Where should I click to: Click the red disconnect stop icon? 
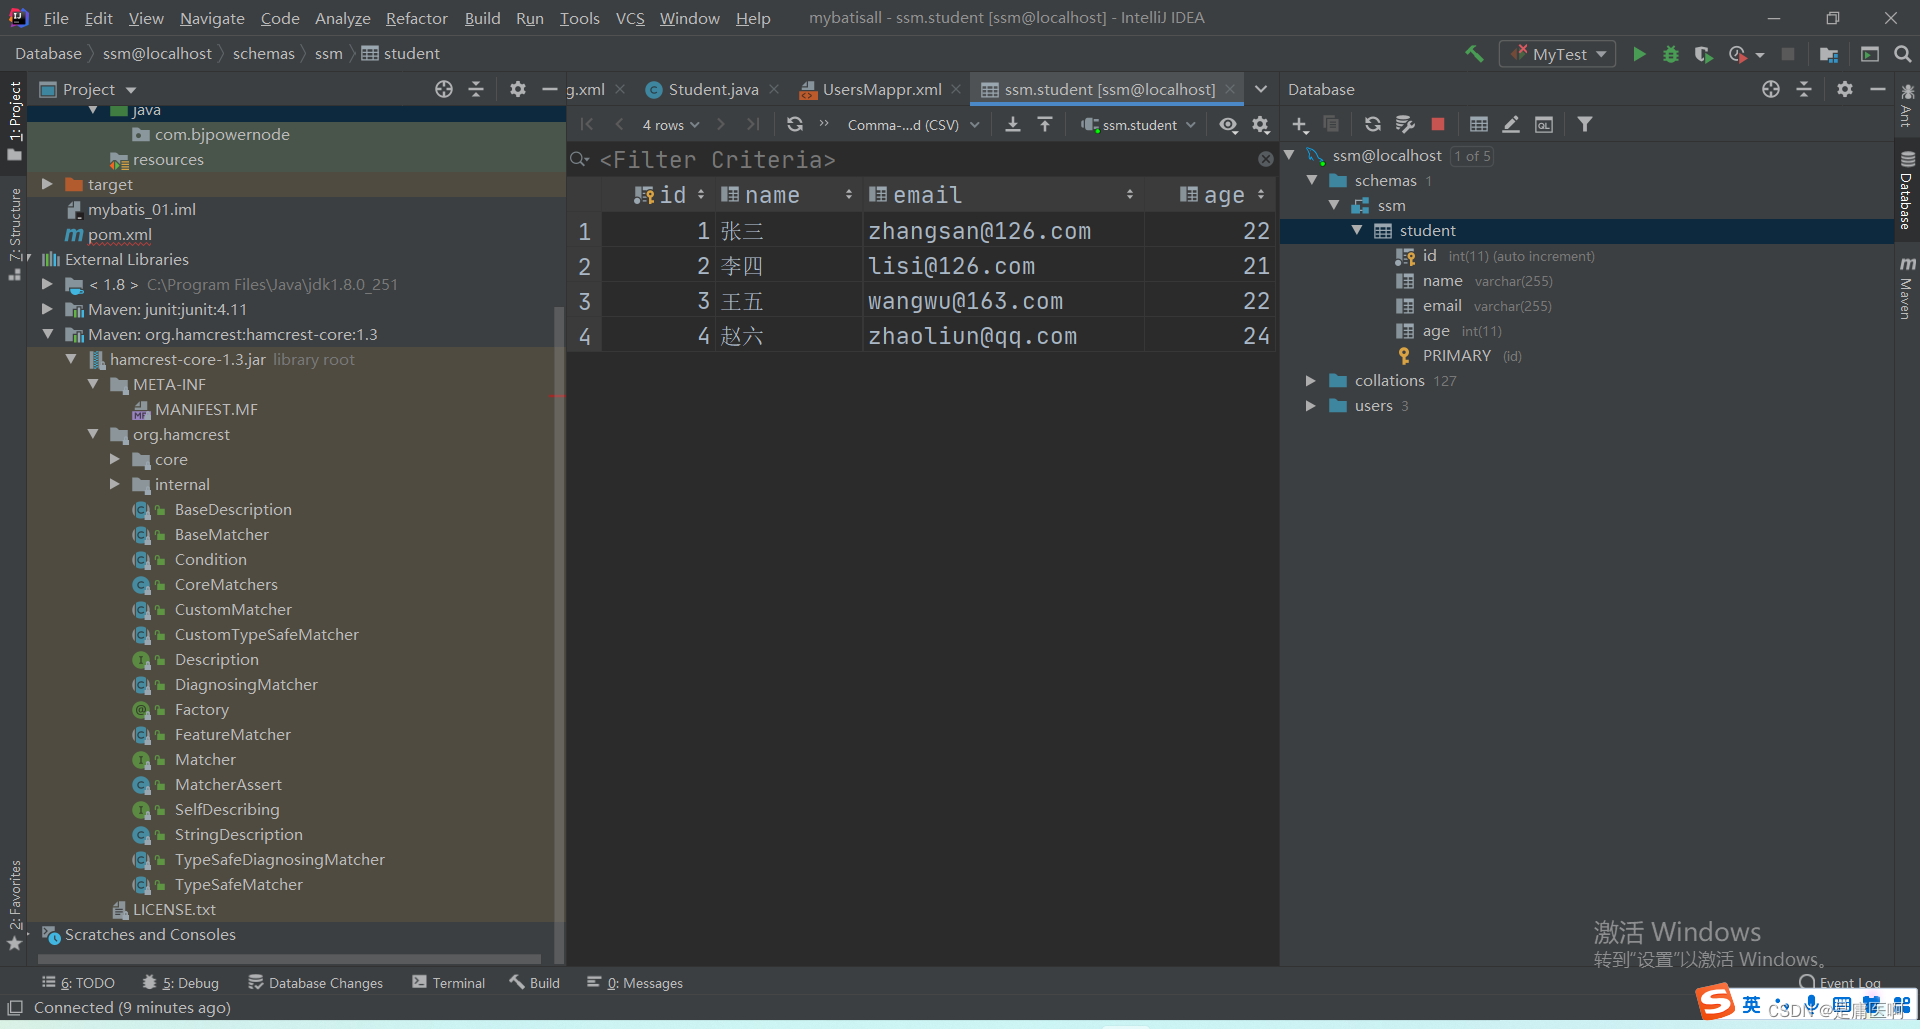1438,124
